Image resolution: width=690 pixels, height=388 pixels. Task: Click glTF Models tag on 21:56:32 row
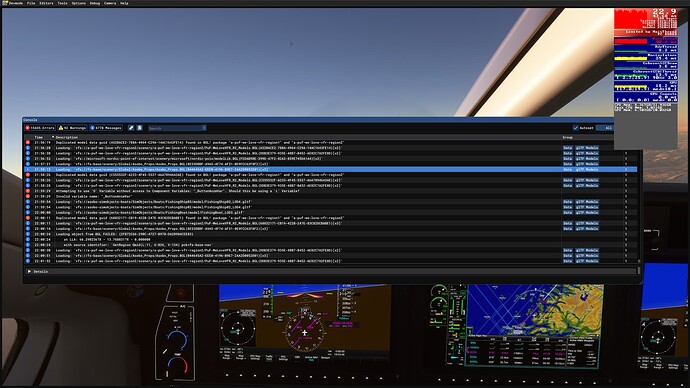(x=587, y=158)
